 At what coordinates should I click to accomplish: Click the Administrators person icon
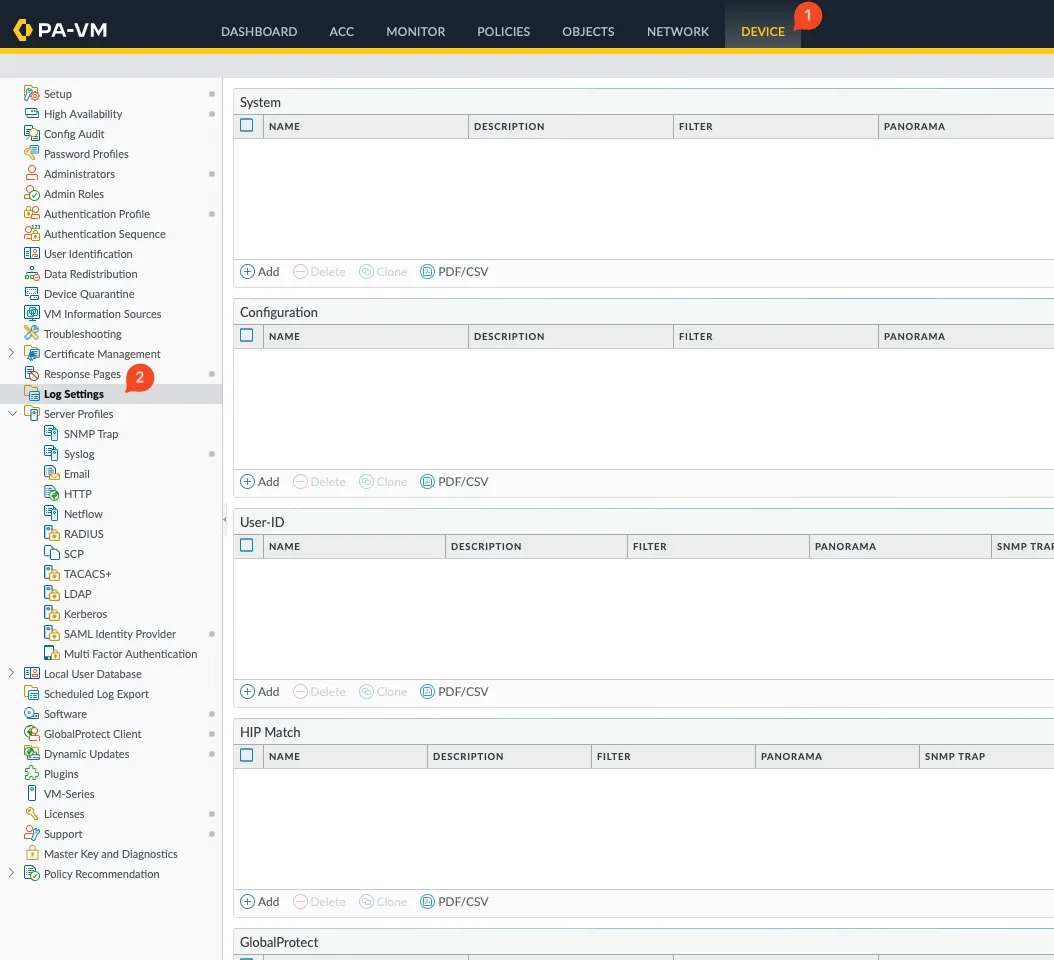click(32, 174)
